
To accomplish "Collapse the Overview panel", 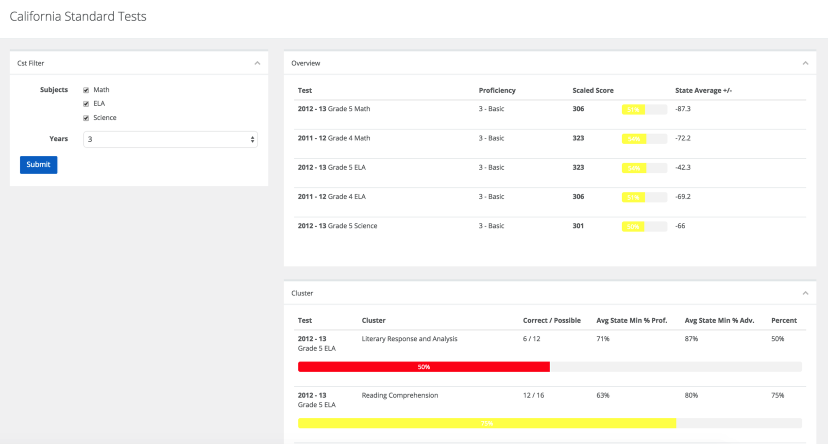I will point(805,63).
